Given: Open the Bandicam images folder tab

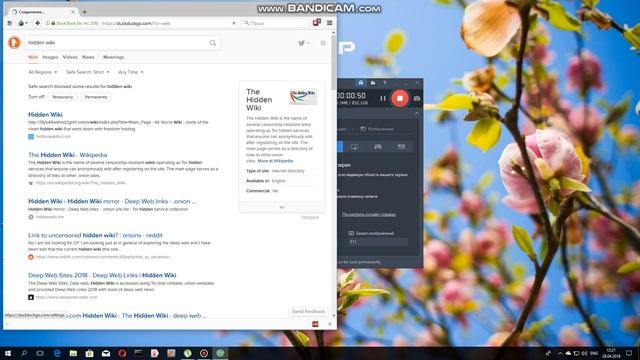Looking at the screenshot, I should click(x=377, y=129).
